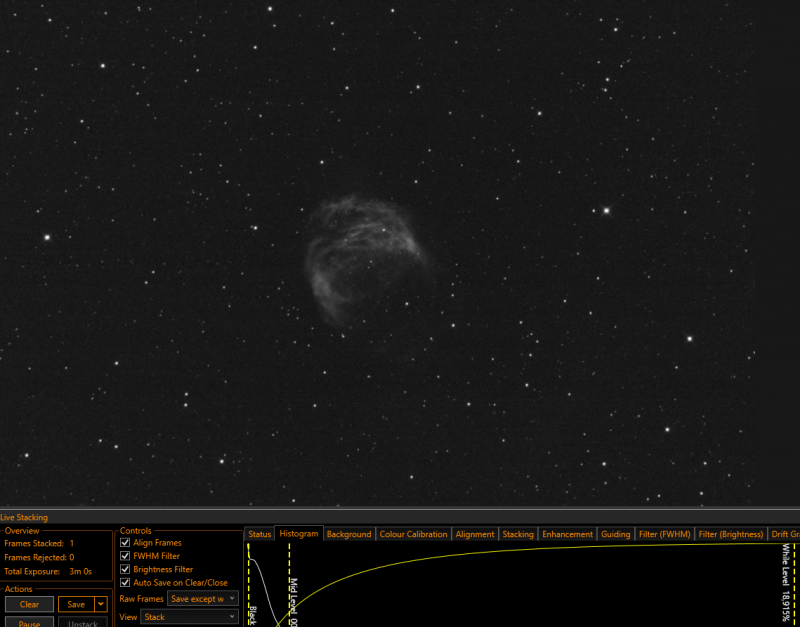
Task: Select the Filter (Brightness) tab
Action: point(731,534)
